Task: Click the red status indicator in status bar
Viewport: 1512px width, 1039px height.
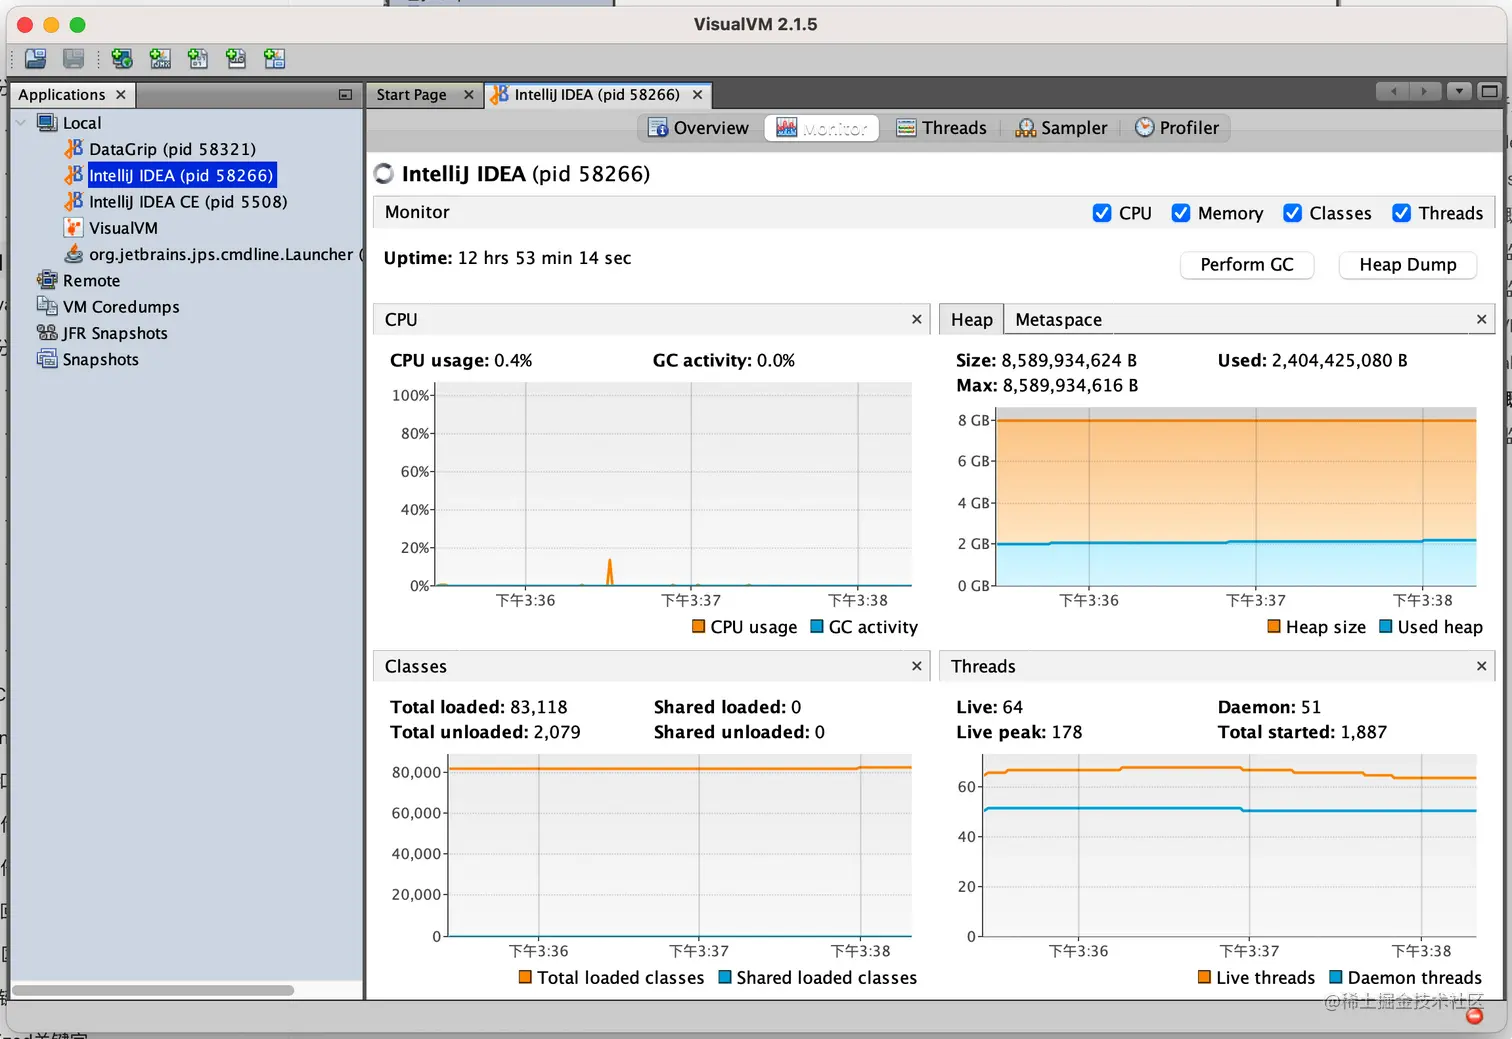Action: [x=1474, y=1017]
